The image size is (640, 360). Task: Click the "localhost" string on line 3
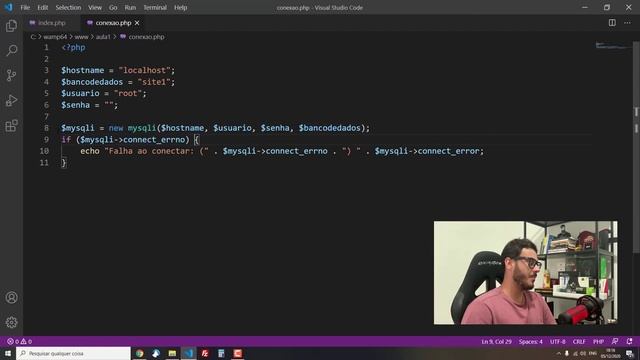click(x=144, y=70)
